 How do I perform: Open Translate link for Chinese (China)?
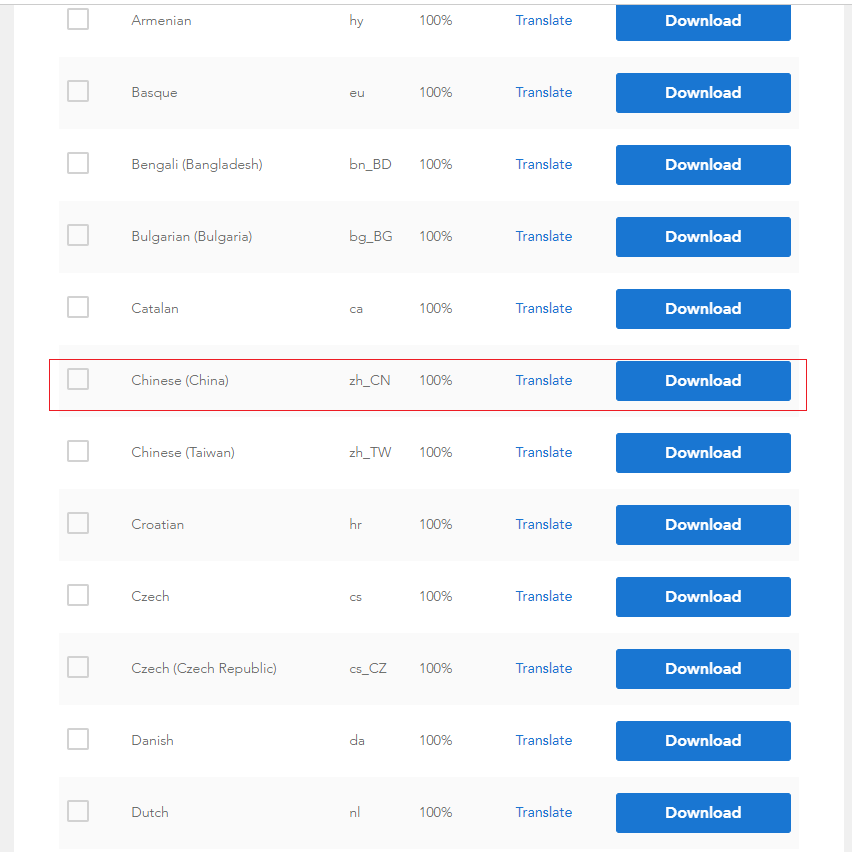point(543,380)
